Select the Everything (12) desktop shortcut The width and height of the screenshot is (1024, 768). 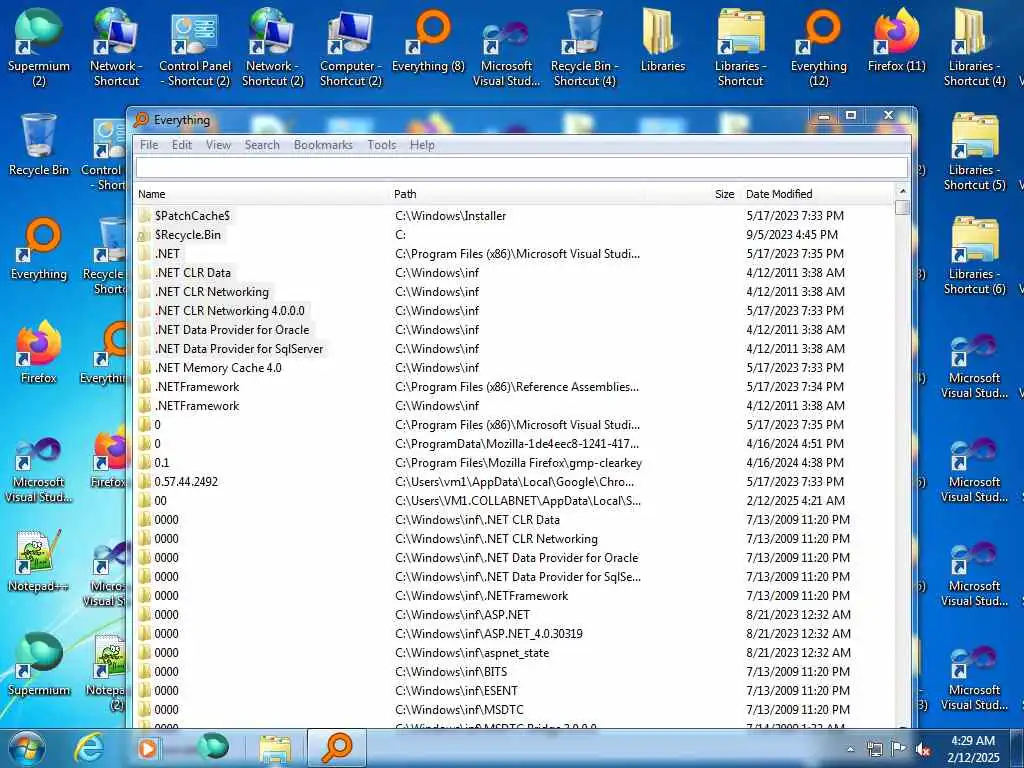click(x=818, y=47)
